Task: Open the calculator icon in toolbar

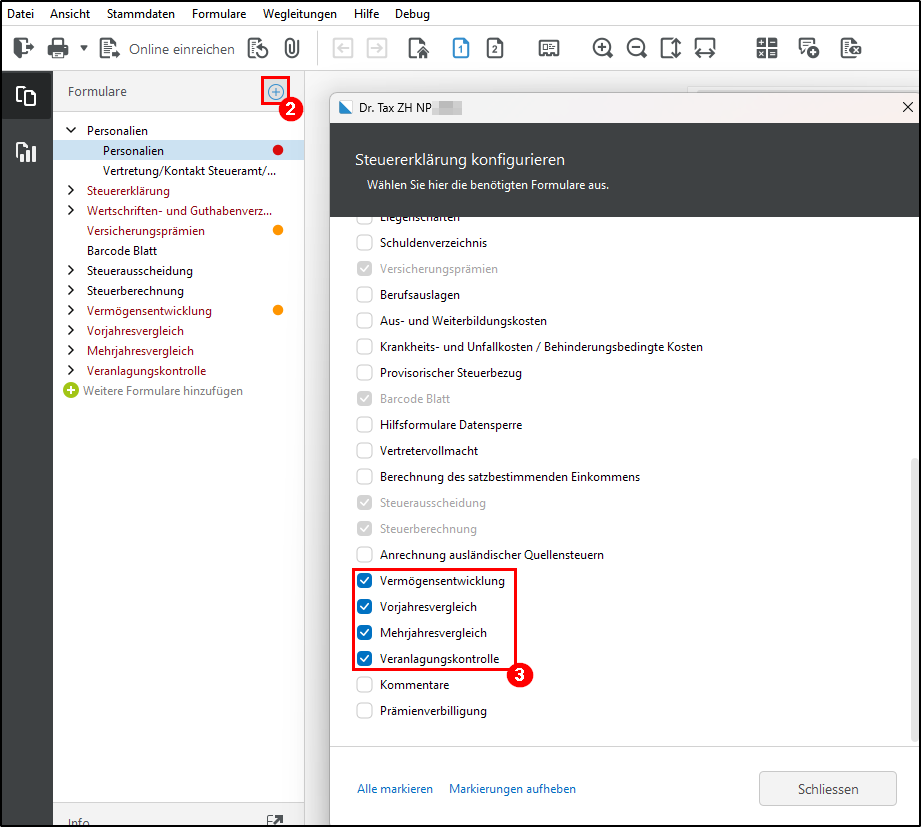Action: (767, 48)
